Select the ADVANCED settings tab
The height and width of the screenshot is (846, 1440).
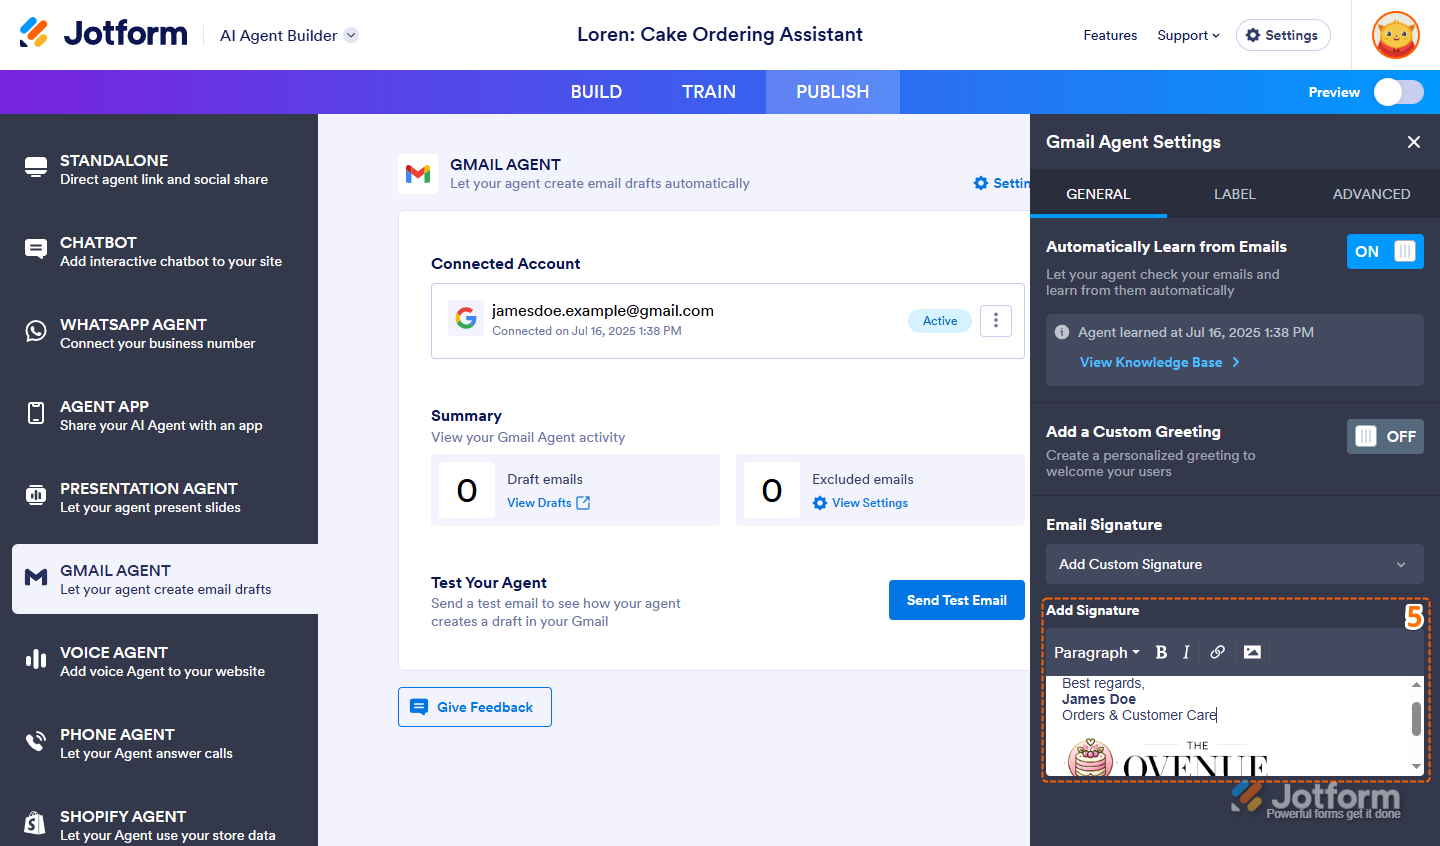[x=1372, y=194]
